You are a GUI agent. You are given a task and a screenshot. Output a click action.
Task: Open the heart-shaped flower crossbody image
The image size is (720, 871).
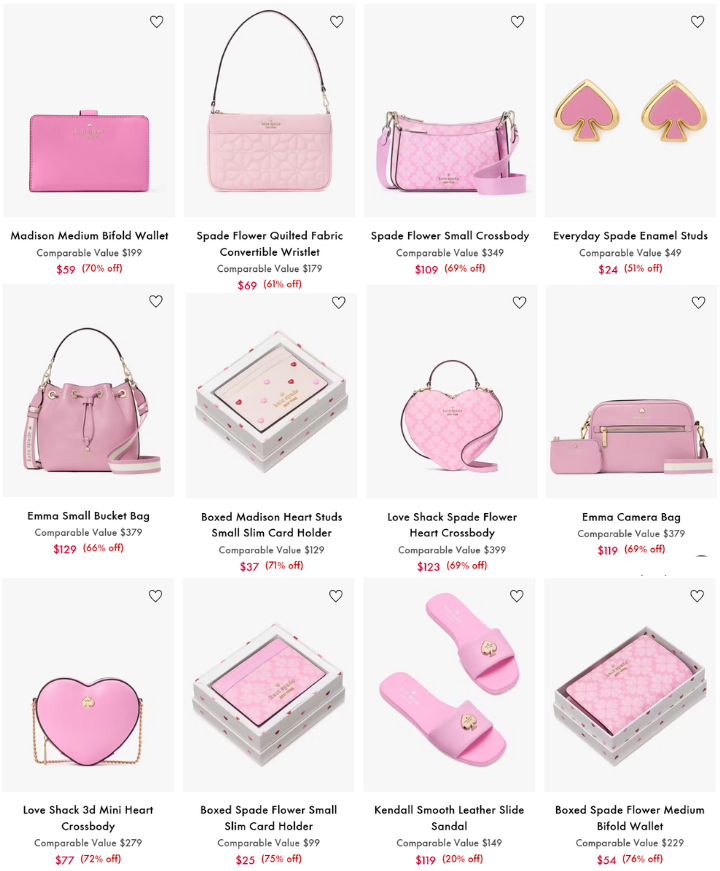(x=452, y=392)
